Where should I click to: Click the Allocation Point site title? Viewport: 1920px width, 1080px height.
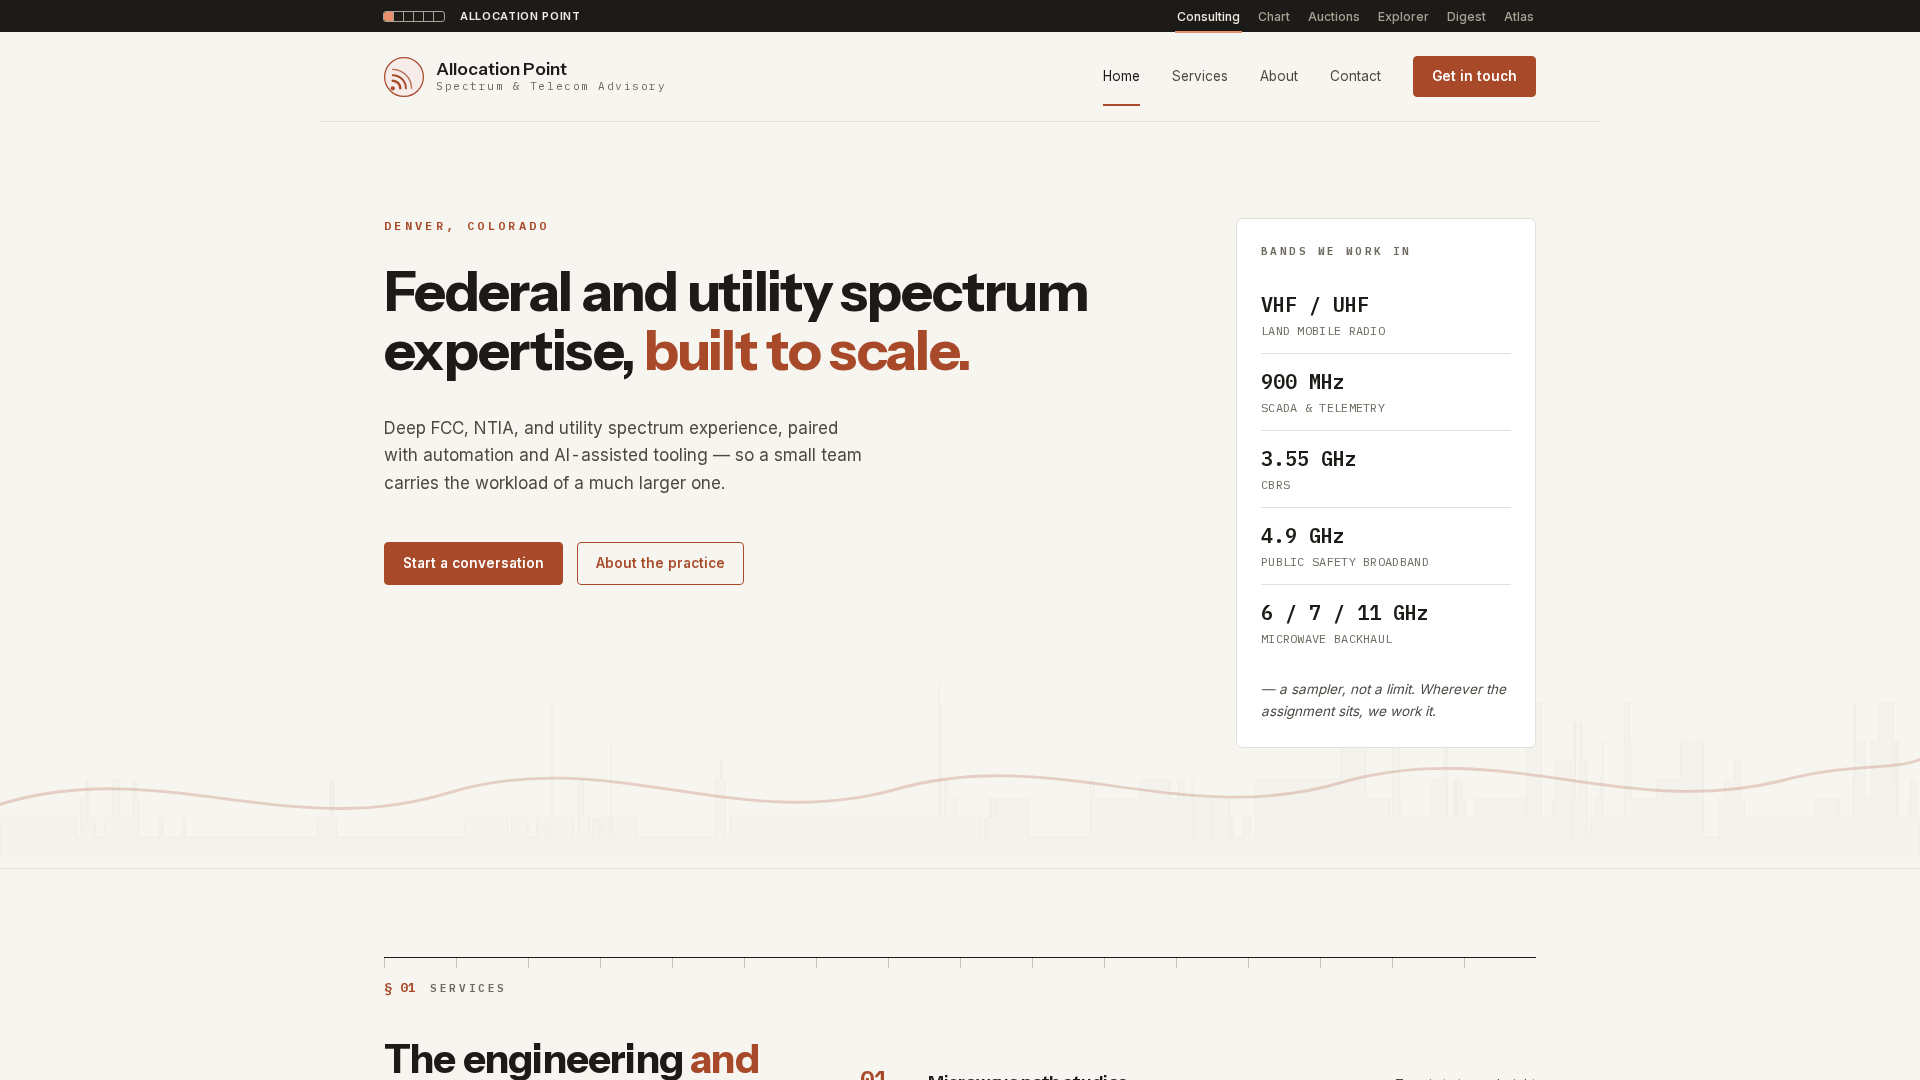[501, 69]
